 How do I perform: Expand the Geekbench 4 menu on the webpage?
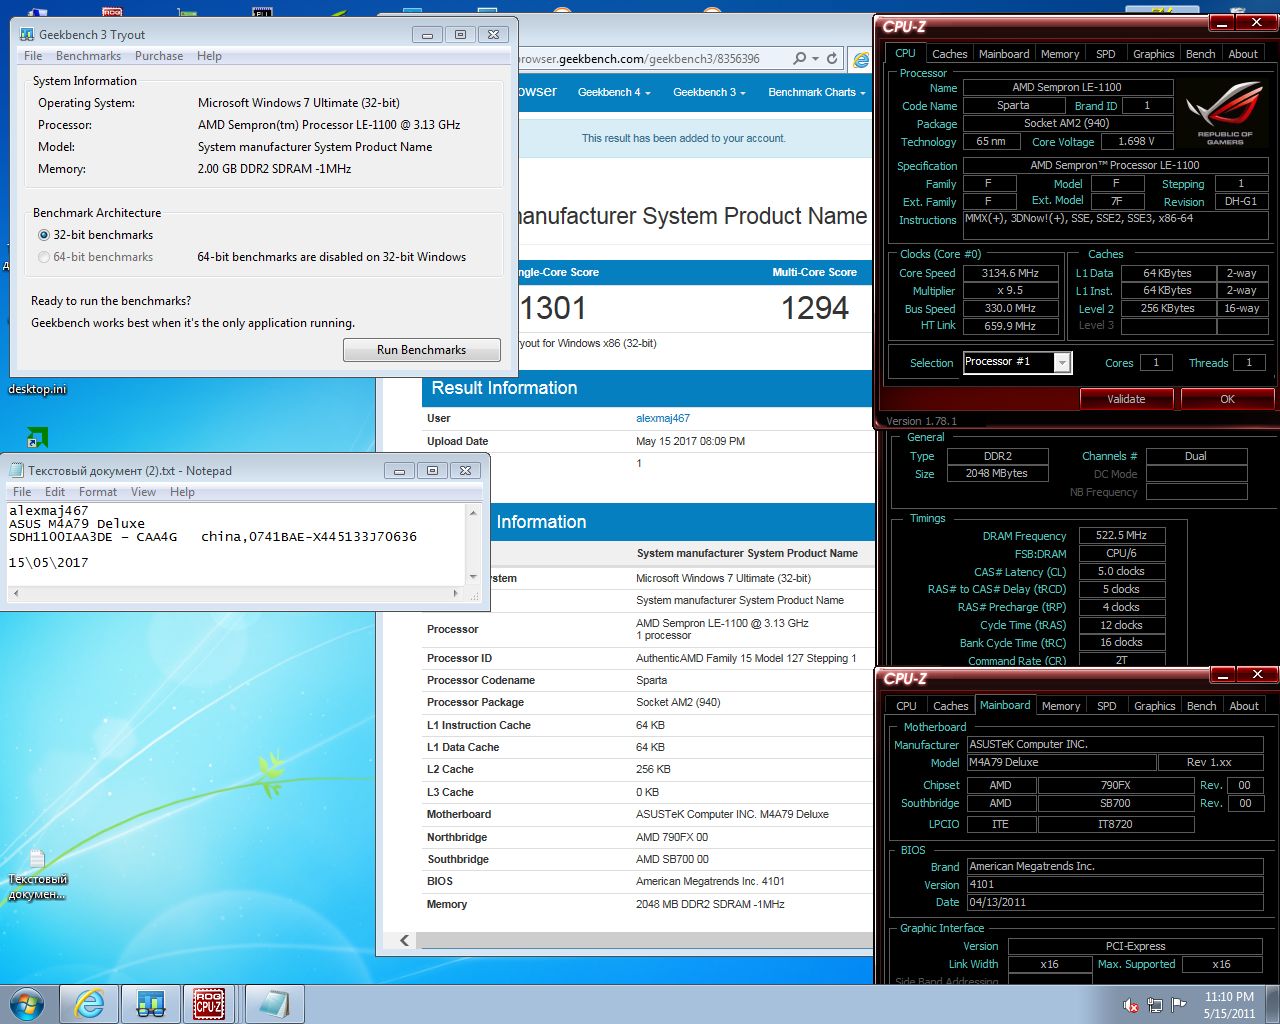[x=614, y=92]
